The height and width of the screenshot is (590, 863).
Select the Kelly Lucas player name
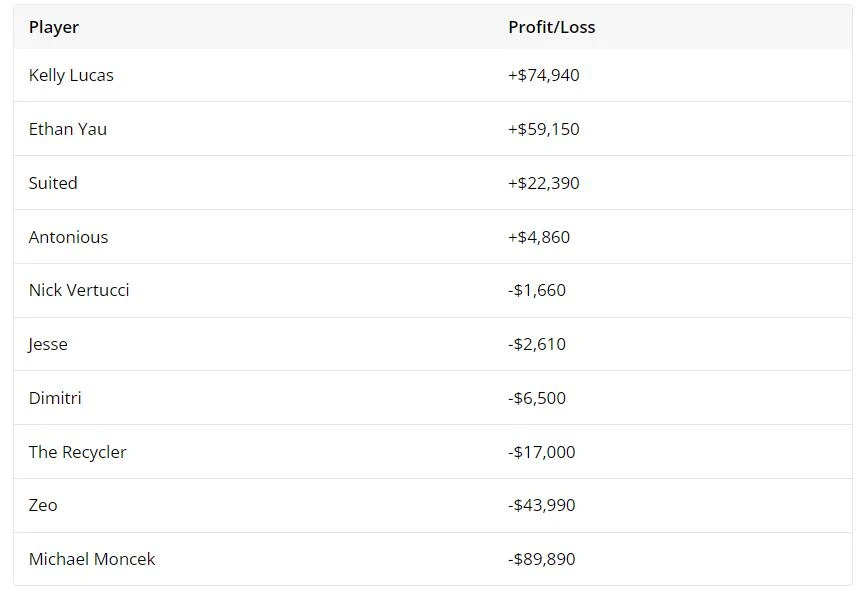tap(71, 75)
